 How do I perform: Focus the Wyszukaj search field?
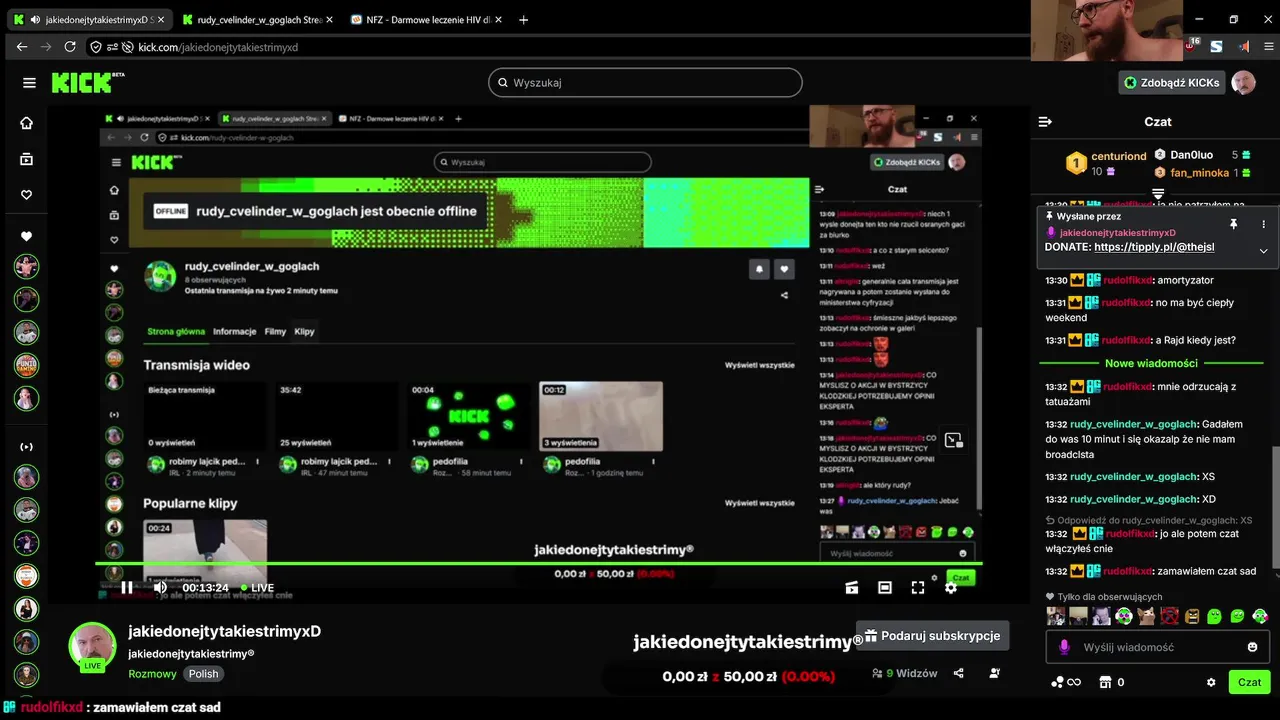pyautogui.click(x=645, y=83)
